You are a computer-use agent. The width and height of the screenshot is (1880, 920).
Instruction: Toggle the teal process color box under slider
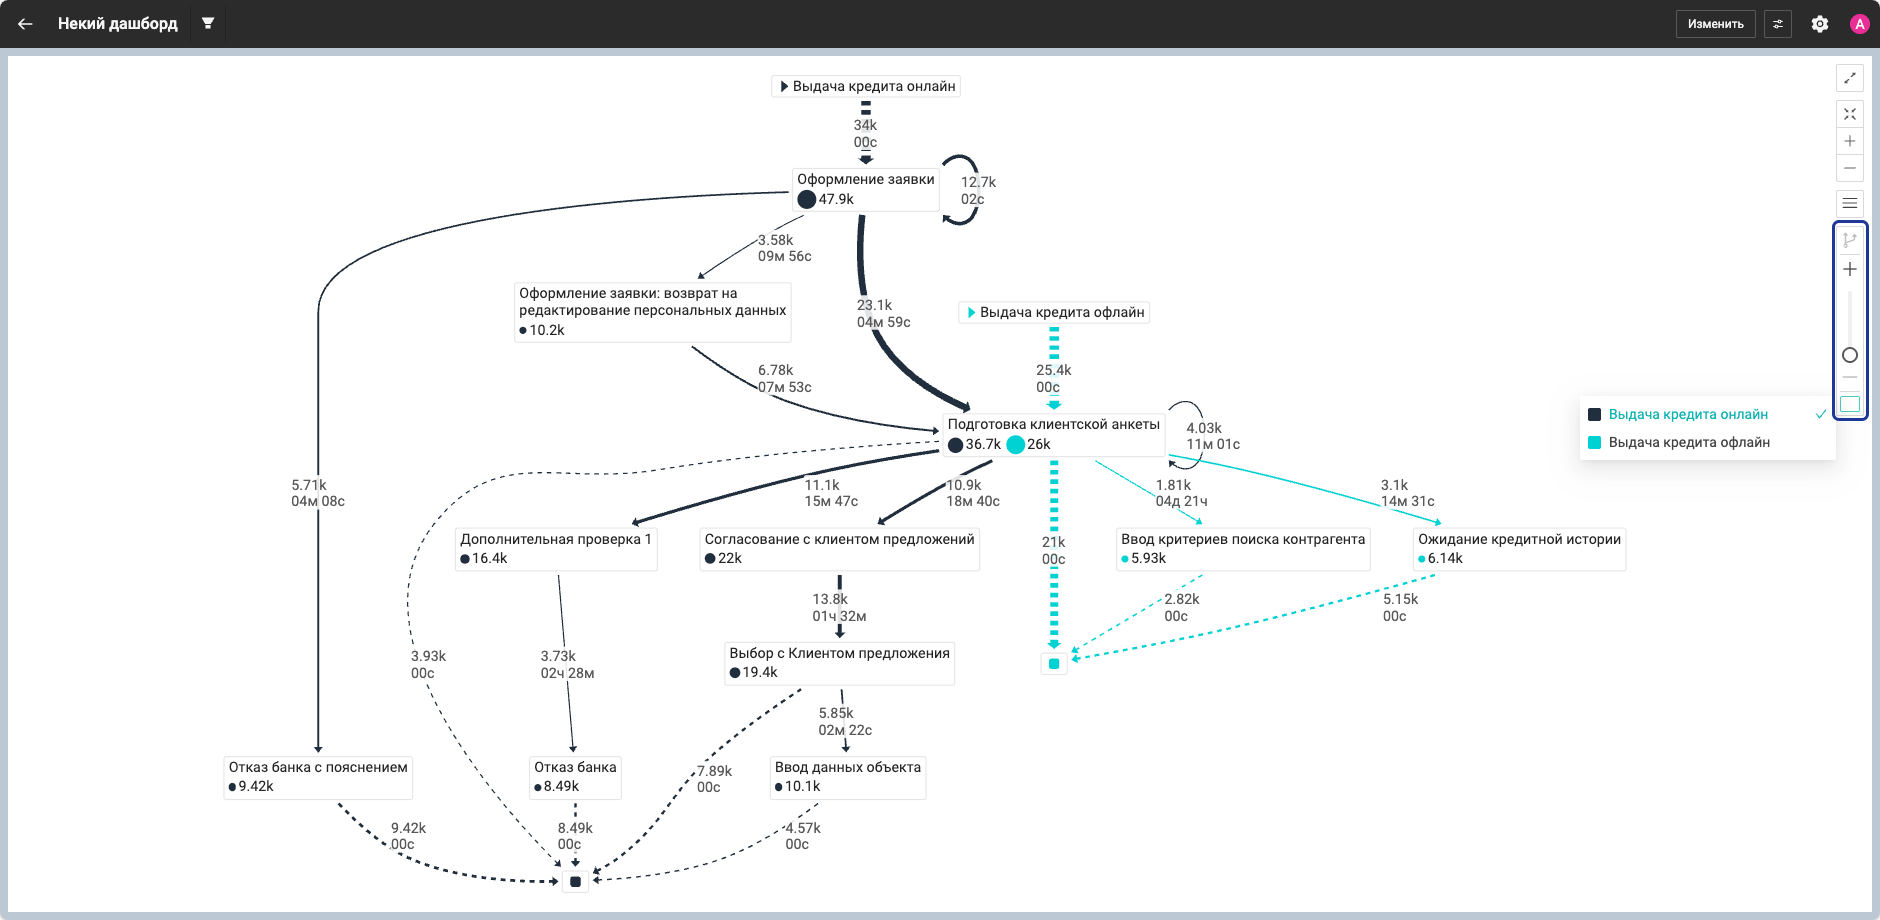(1850, 404)
